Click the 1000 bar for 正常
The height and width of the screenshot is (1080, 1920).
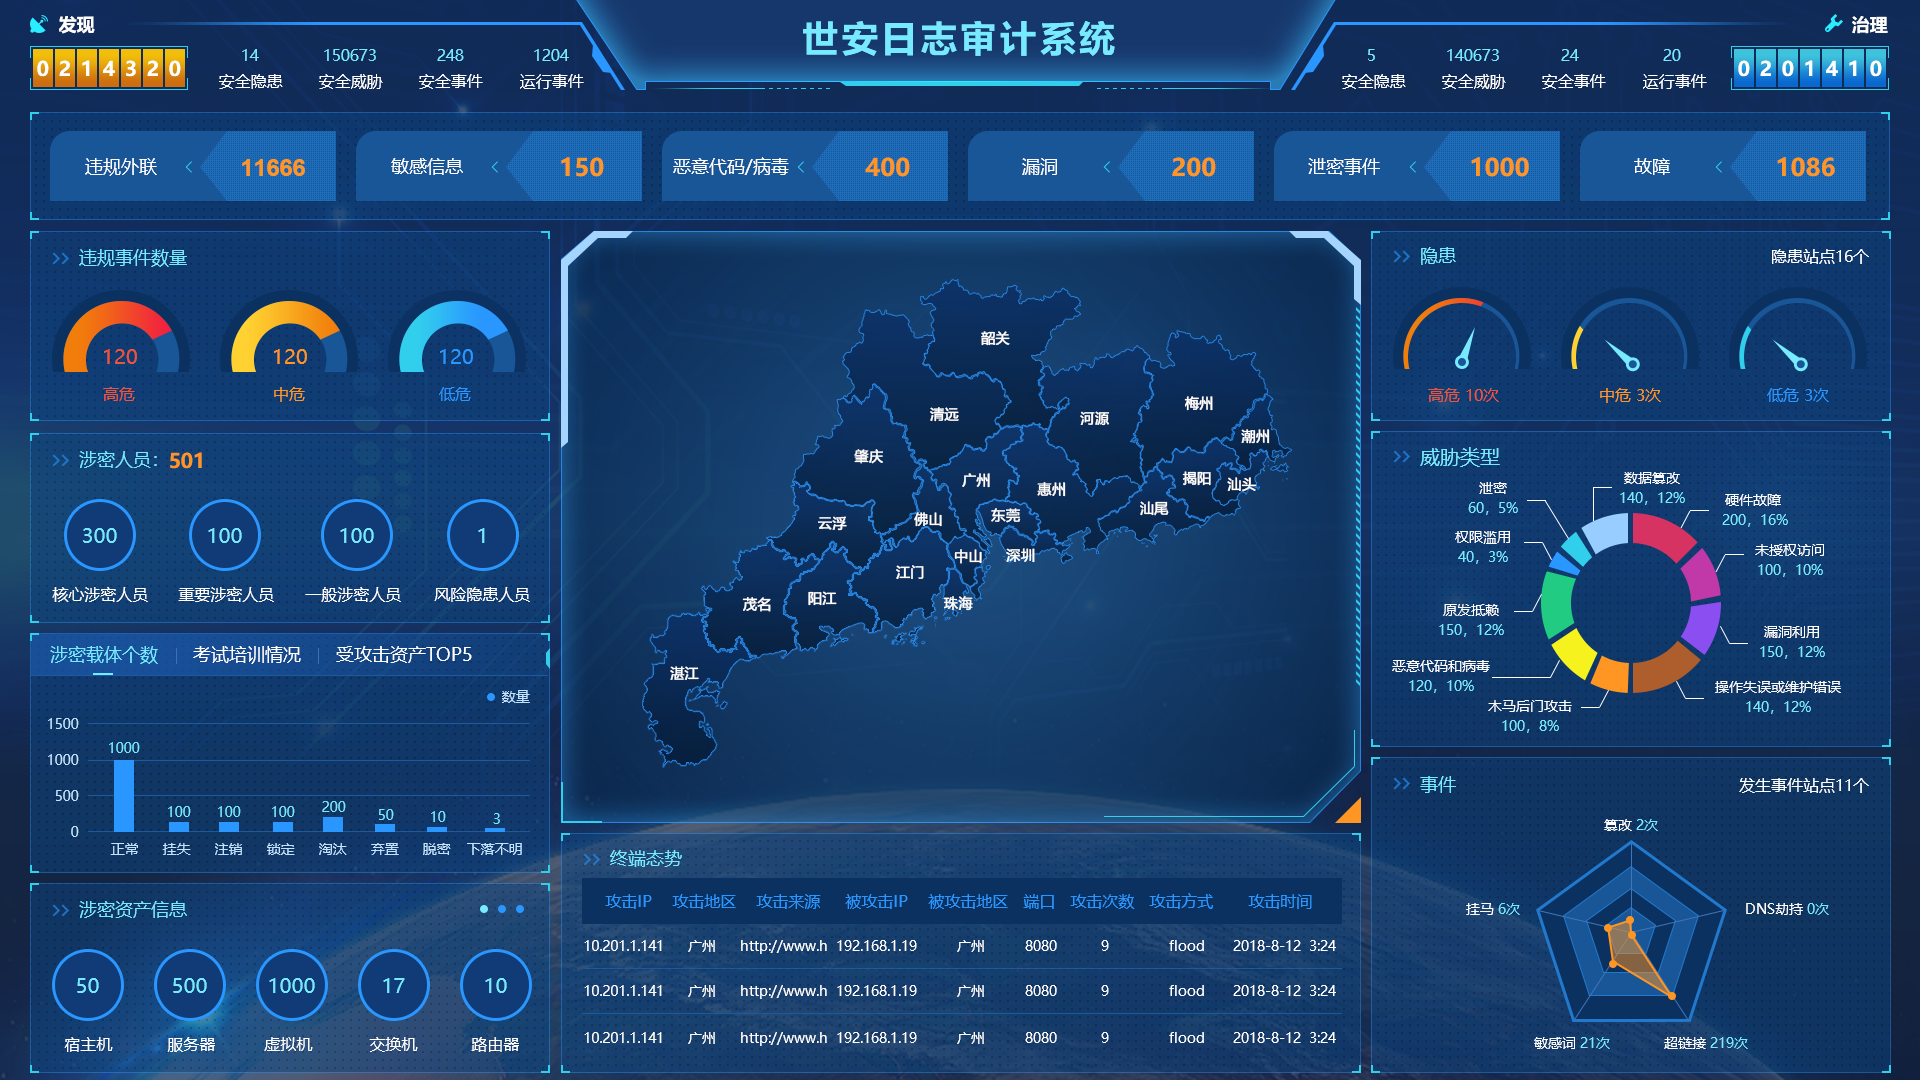[124, 795]
